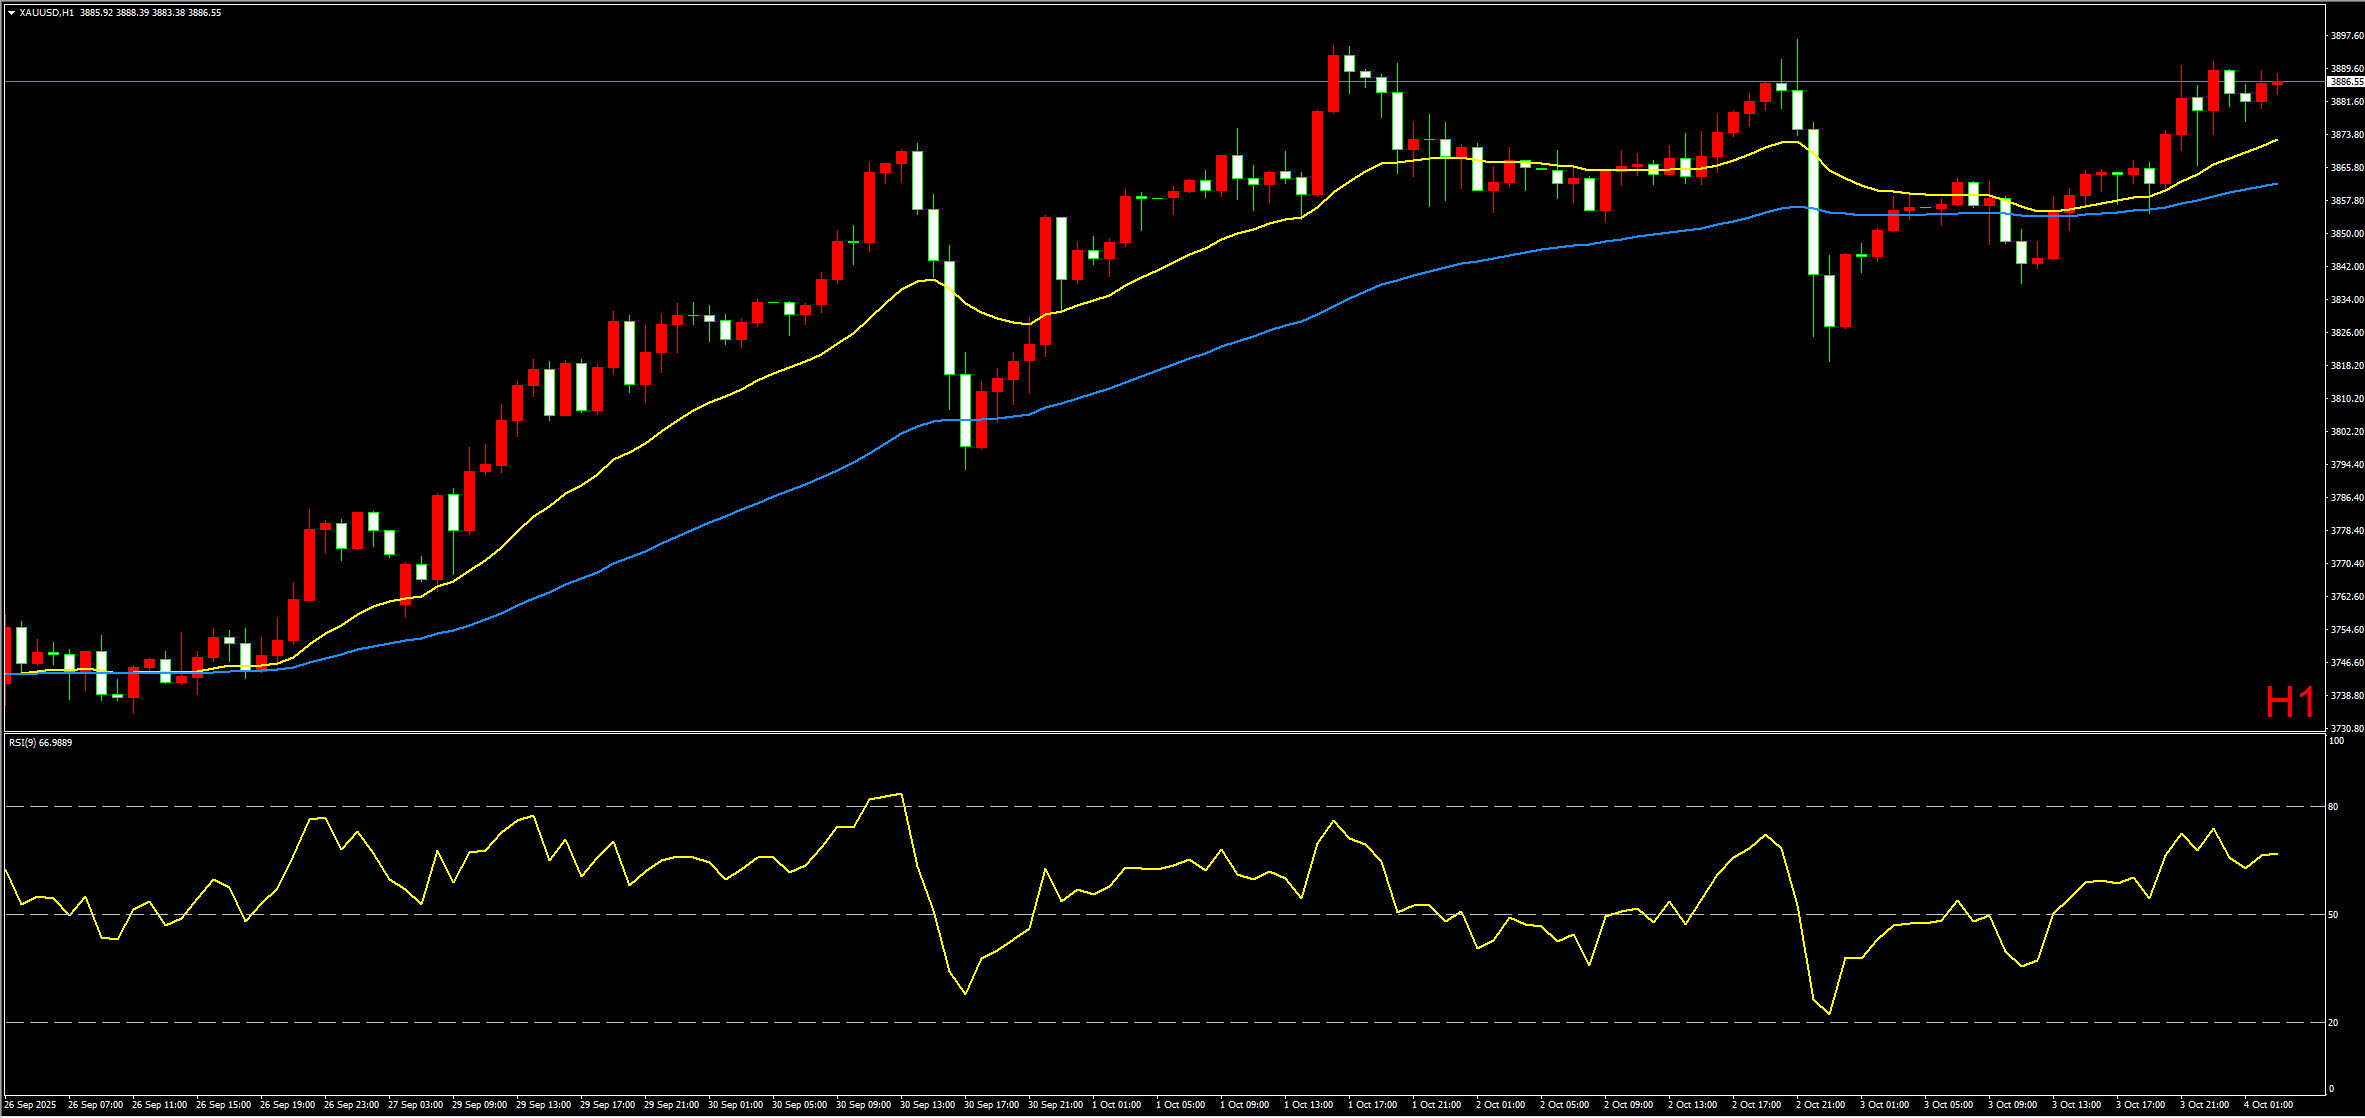Click the current price label 3886.55

pos(2346,82)
